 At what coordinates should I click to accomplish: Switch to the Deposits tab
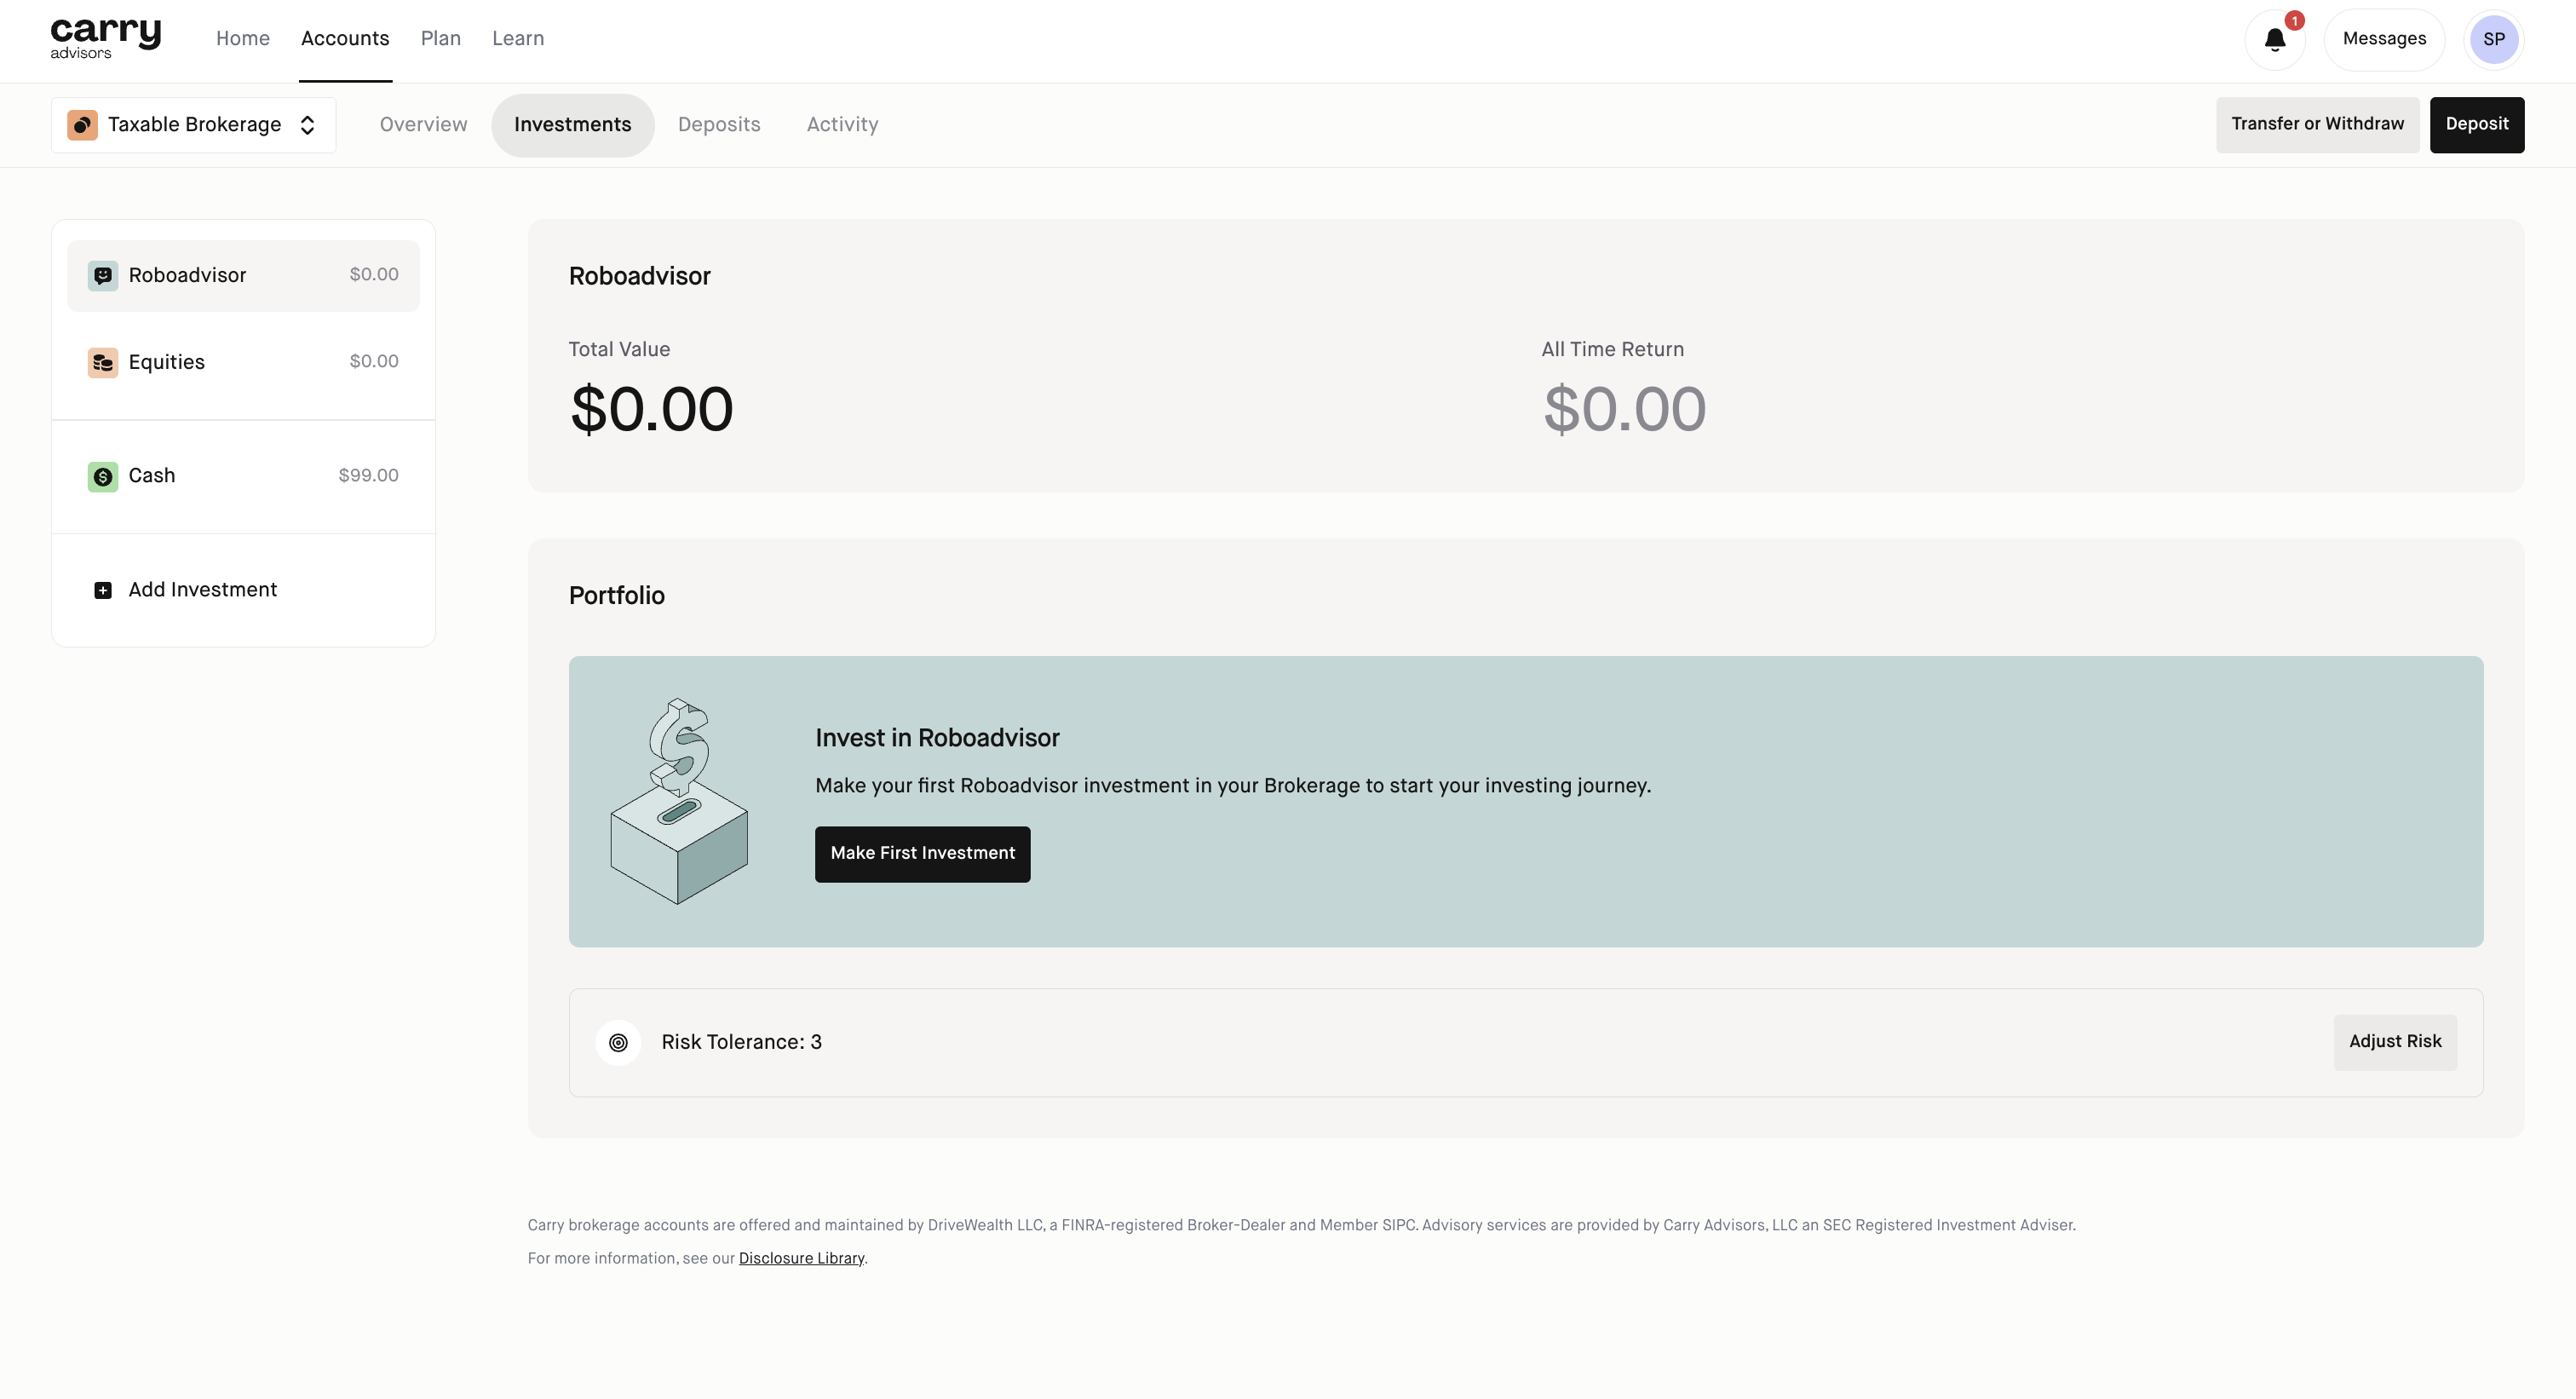click(x=719, y=125)
